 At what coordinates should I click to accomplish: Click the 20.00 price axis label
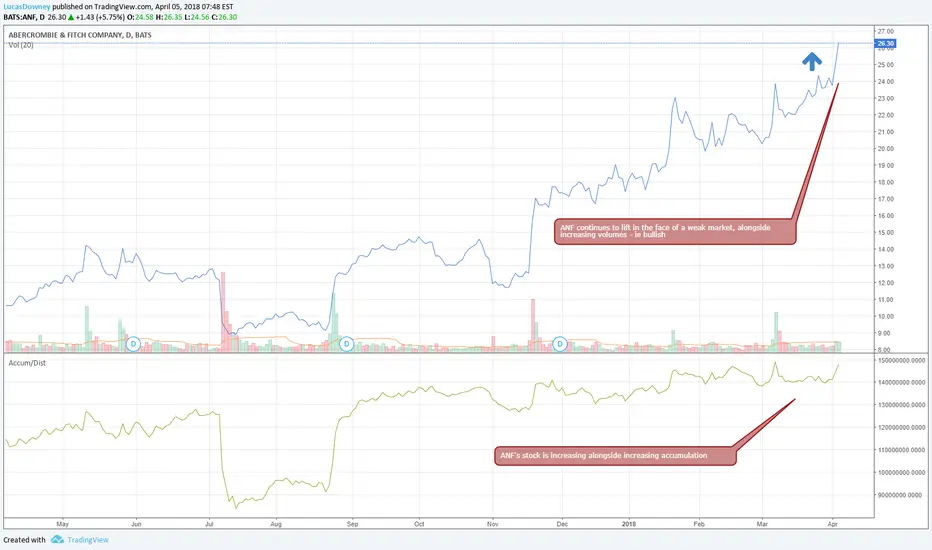(x=886, y=149)
